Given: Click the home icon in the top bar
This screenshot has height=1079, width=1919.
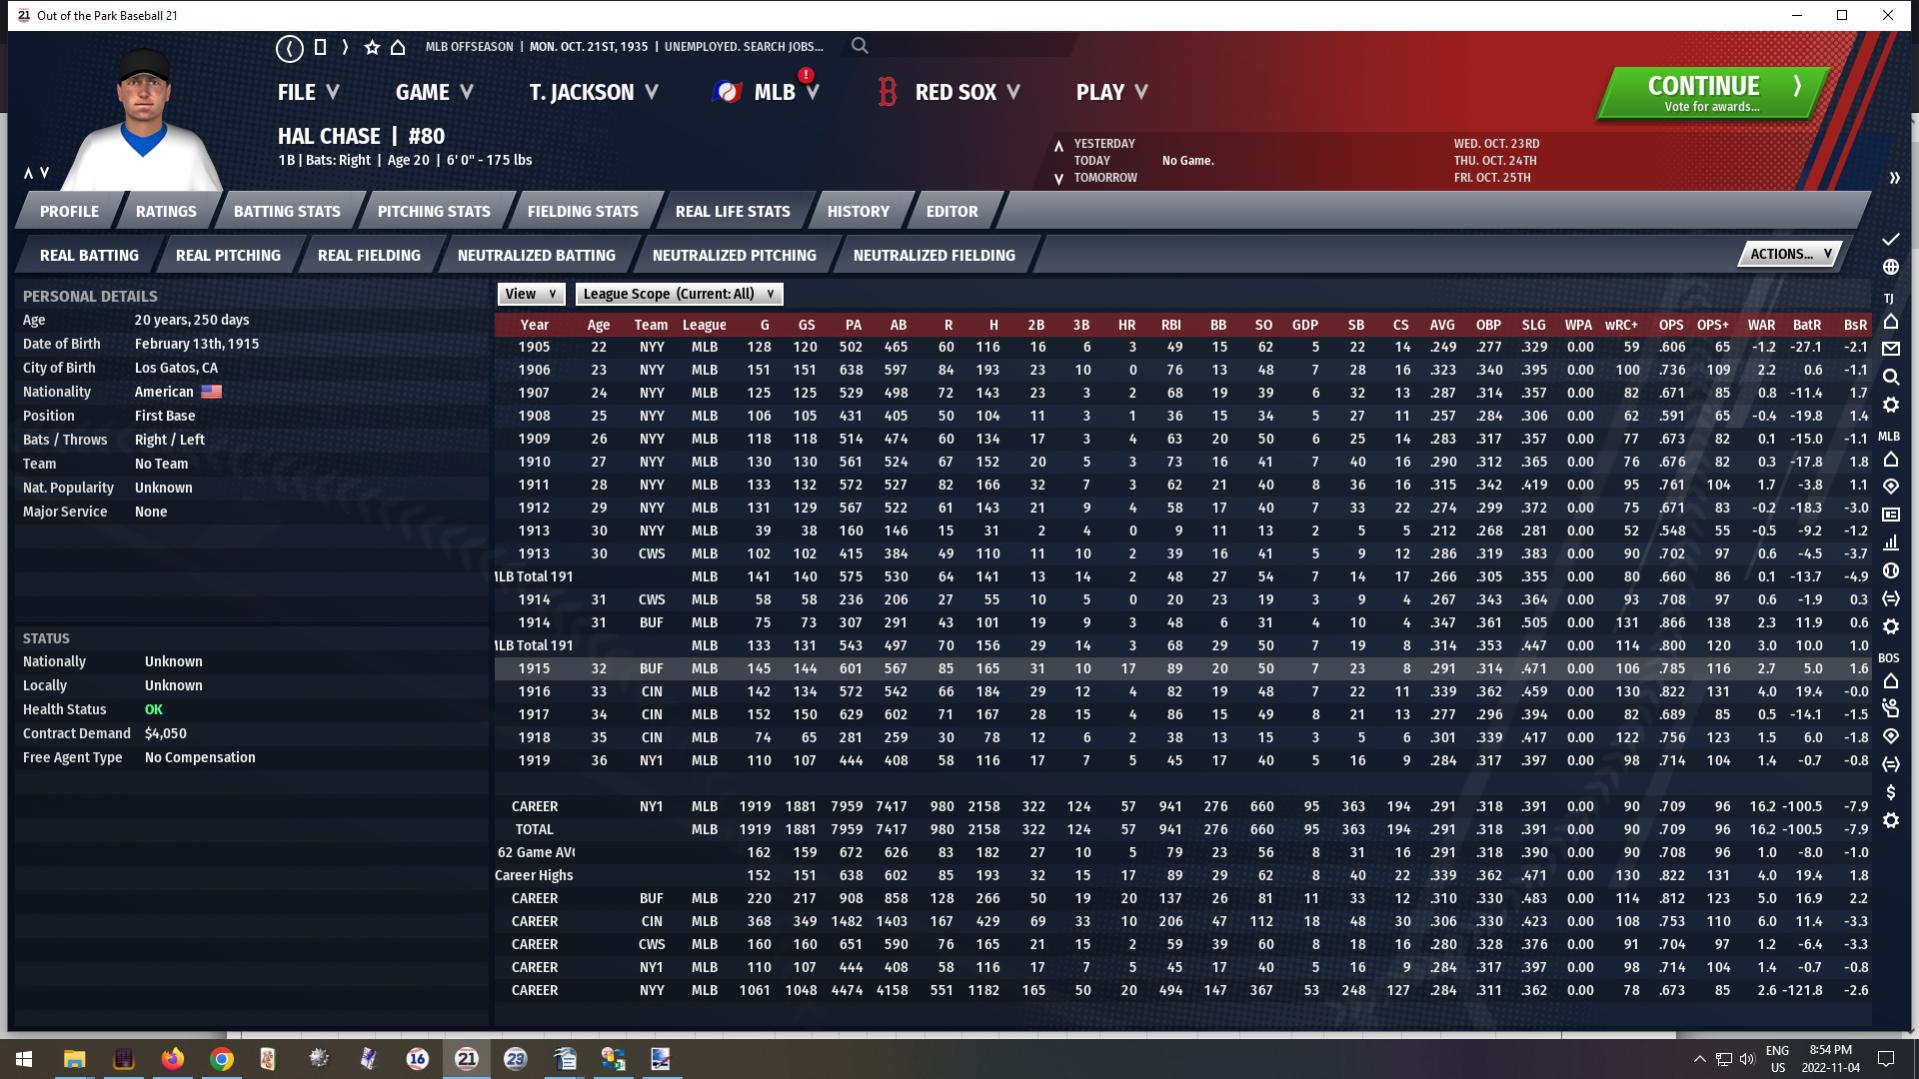Looking at the screenshot, I should point(398,47).
